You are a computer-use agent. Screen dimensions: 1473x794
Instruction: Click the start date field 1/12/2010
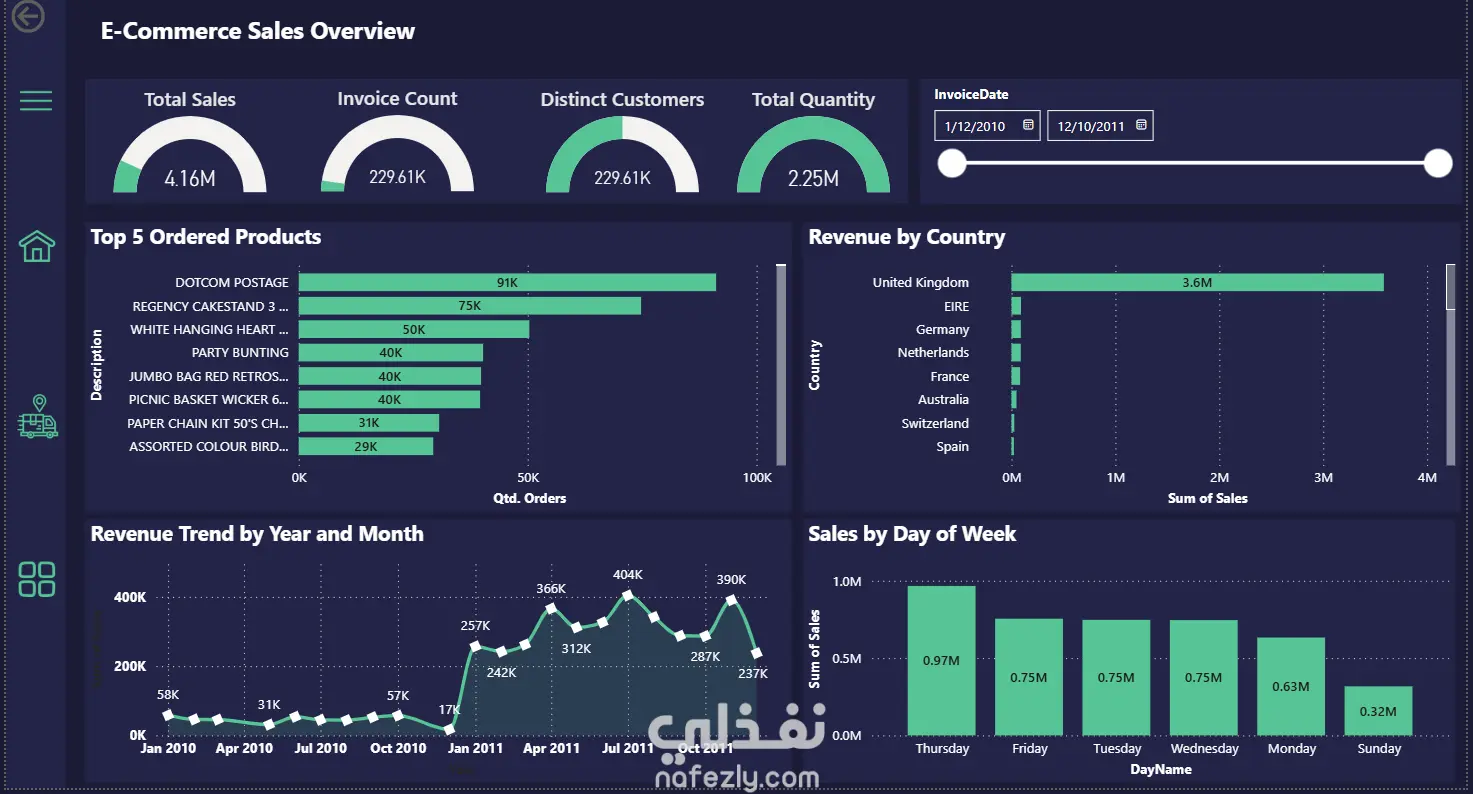(987, 126)
